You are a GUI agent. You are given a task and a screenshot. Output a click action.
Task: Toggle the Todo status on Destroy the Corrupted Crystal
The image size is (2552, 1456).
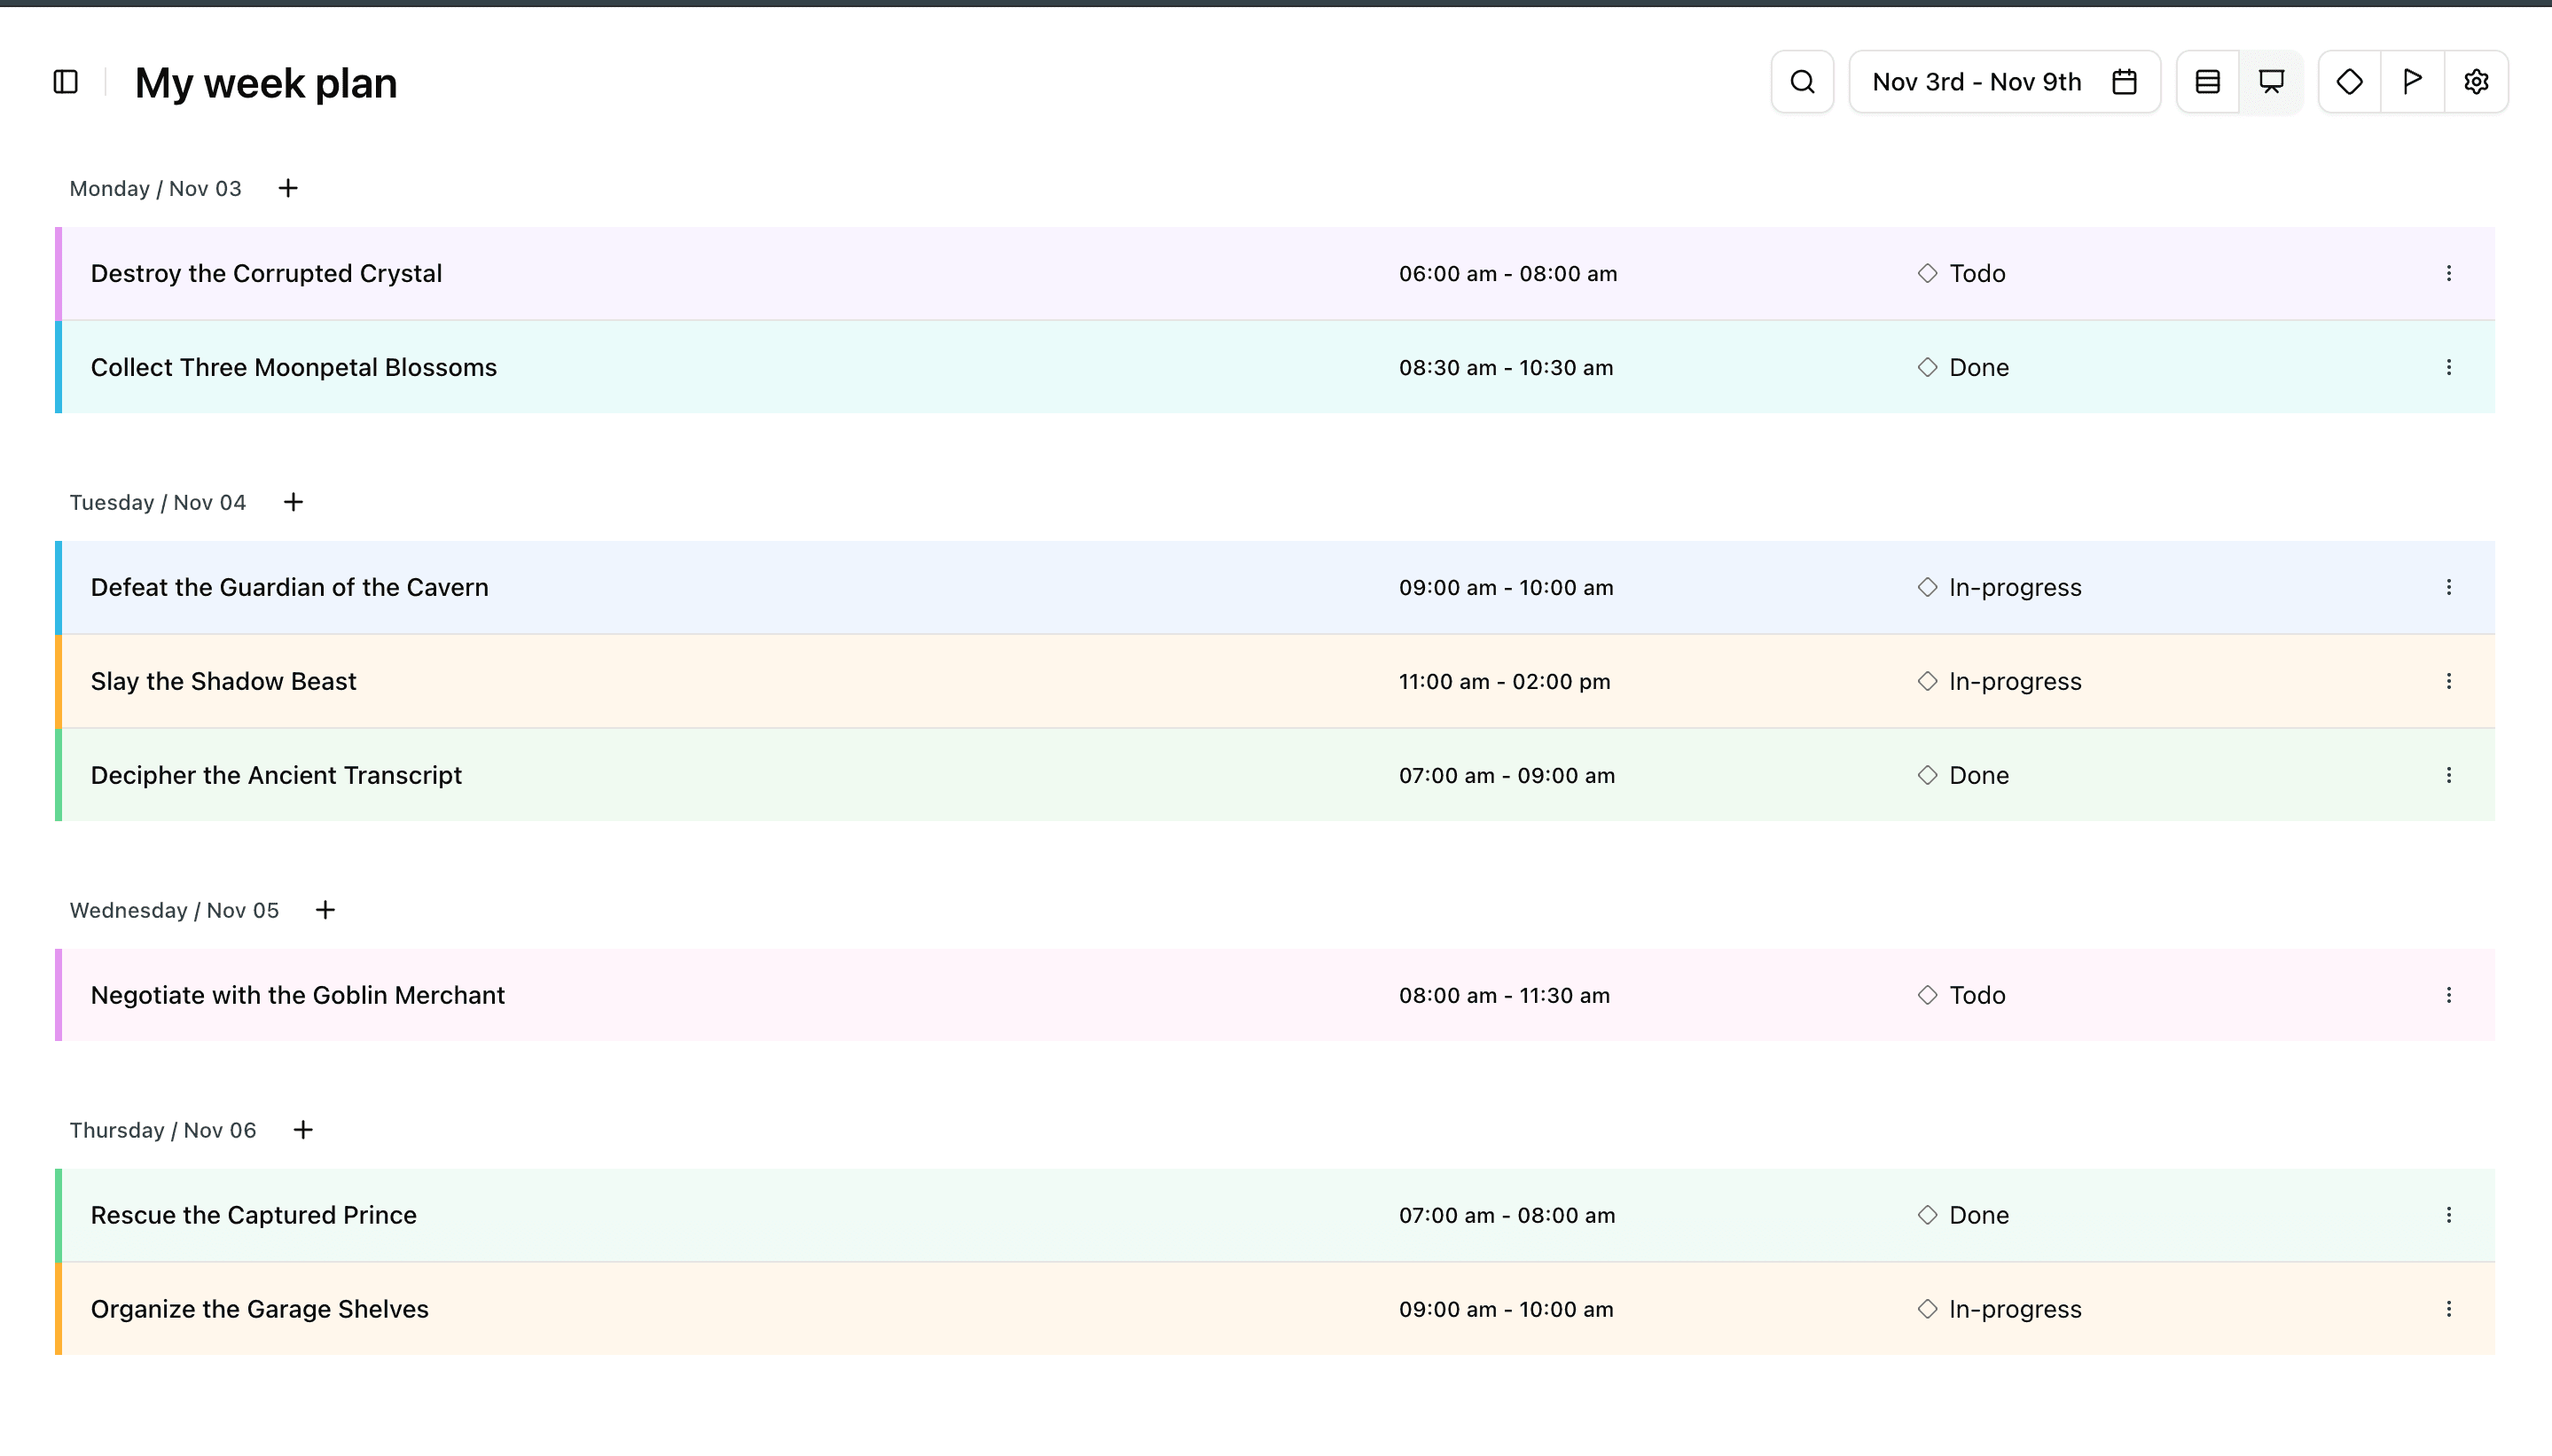pos(1962,273)
